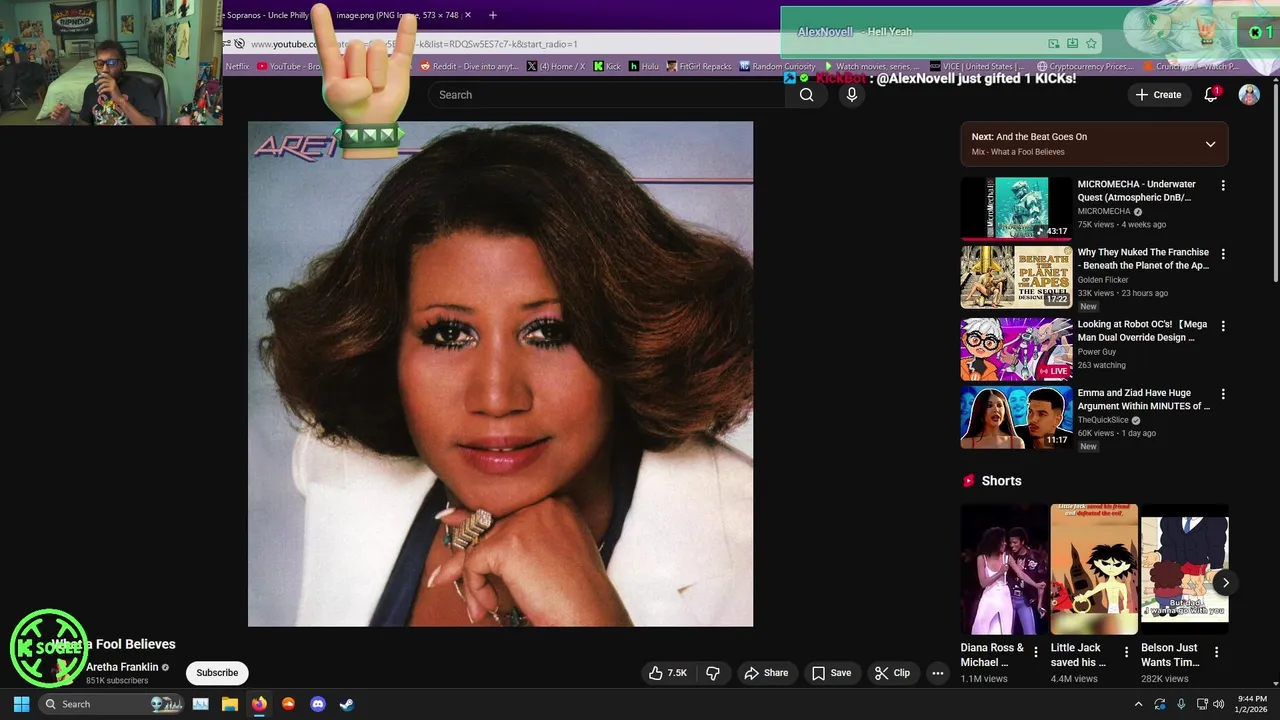The height and width of the screenshot is (720, 1280).
Task: Save the video to a playlist
Action: [832, 673]
